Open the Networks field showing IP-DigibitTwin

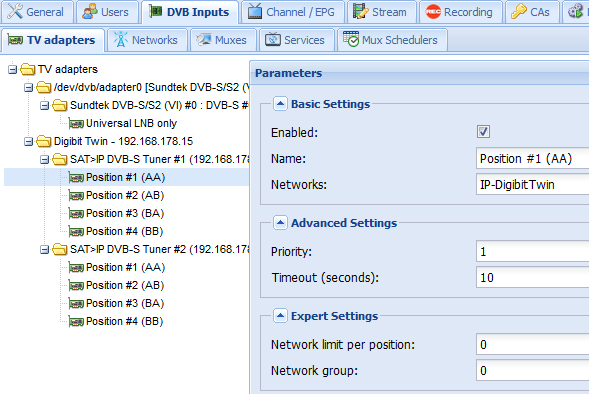[532, 184]
